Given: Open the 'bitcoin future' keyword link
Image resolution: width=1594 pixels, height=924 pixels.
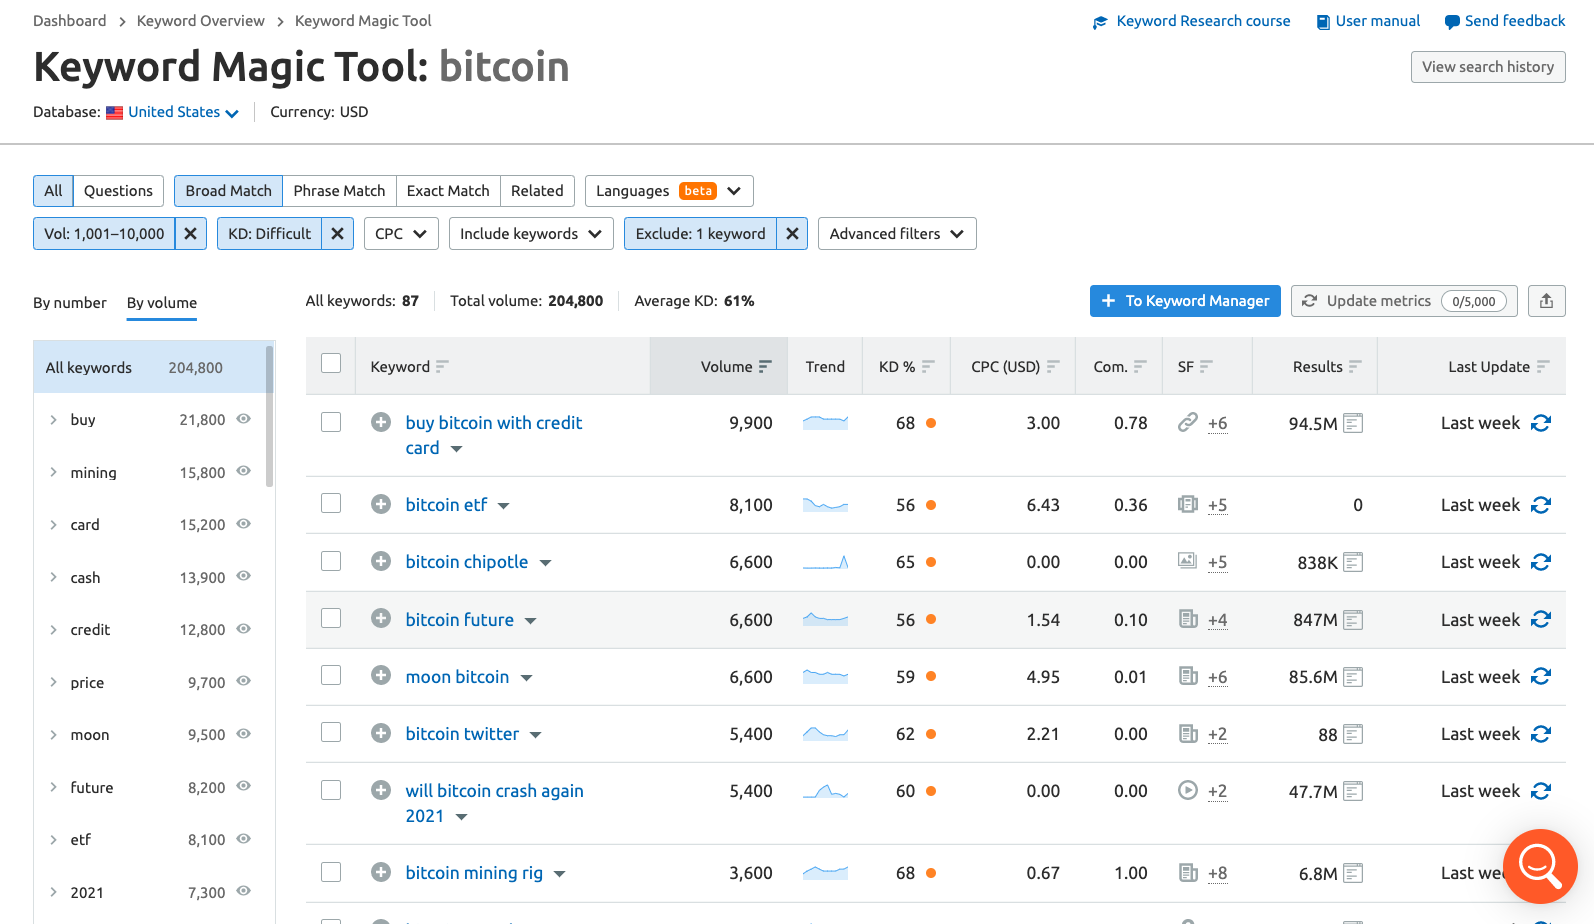Looking at the screenshot, I should [460, 620].
